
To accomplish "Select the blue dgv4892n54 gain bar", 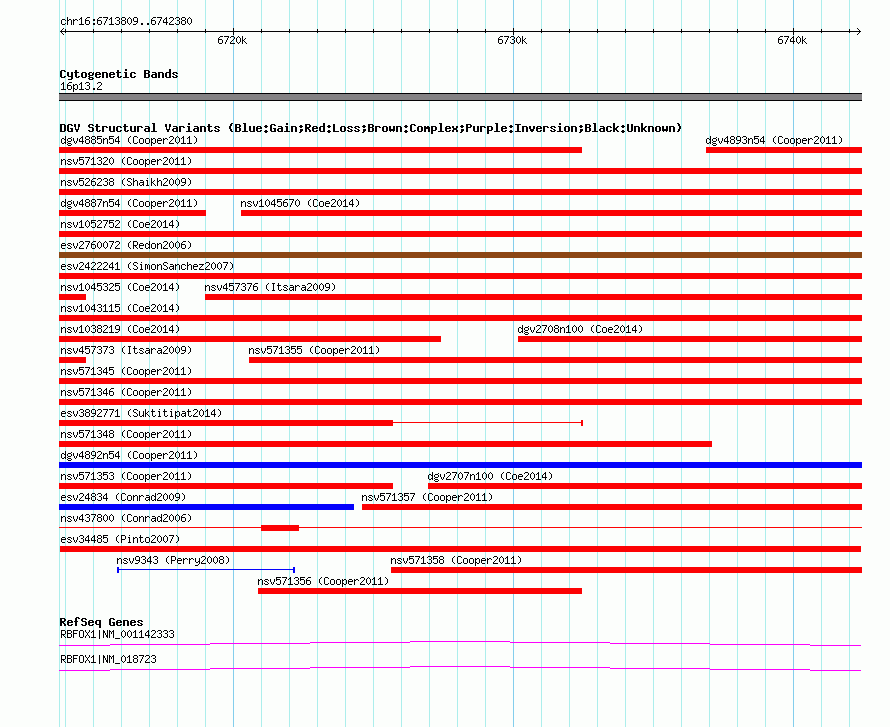I will [460, 465].
